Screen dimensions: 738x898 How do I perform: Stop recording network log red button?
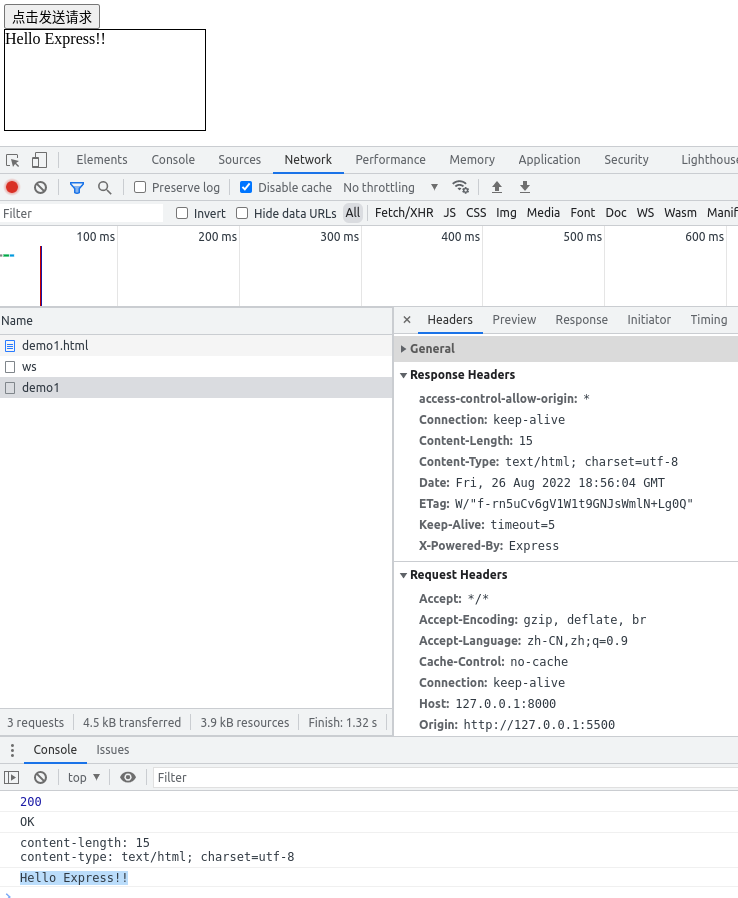12,187
